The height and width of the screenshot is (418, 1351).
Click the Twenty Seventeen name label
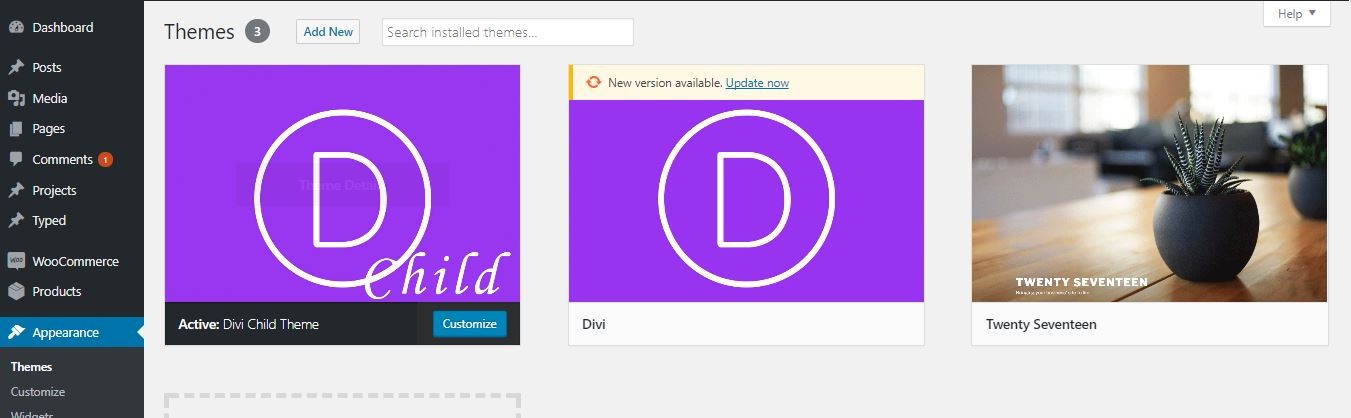[1041, 324]
